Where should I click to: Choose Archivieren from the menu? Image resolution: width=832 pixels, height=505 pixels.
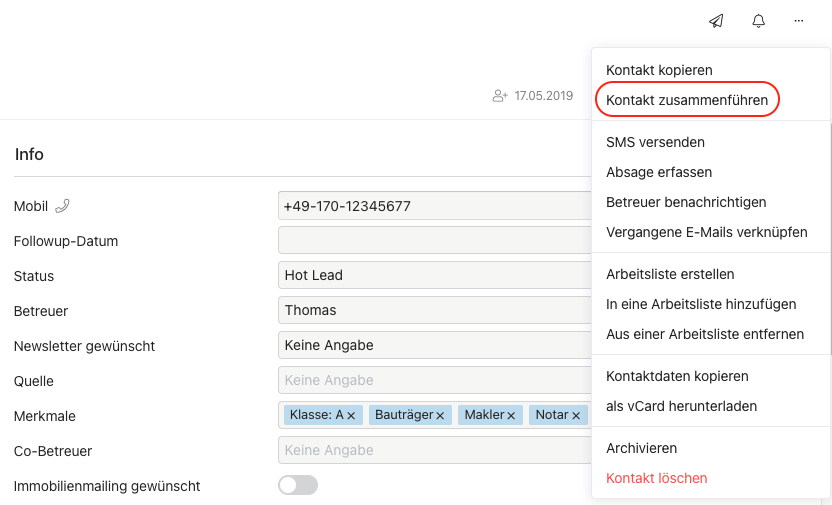pos(642,448)
